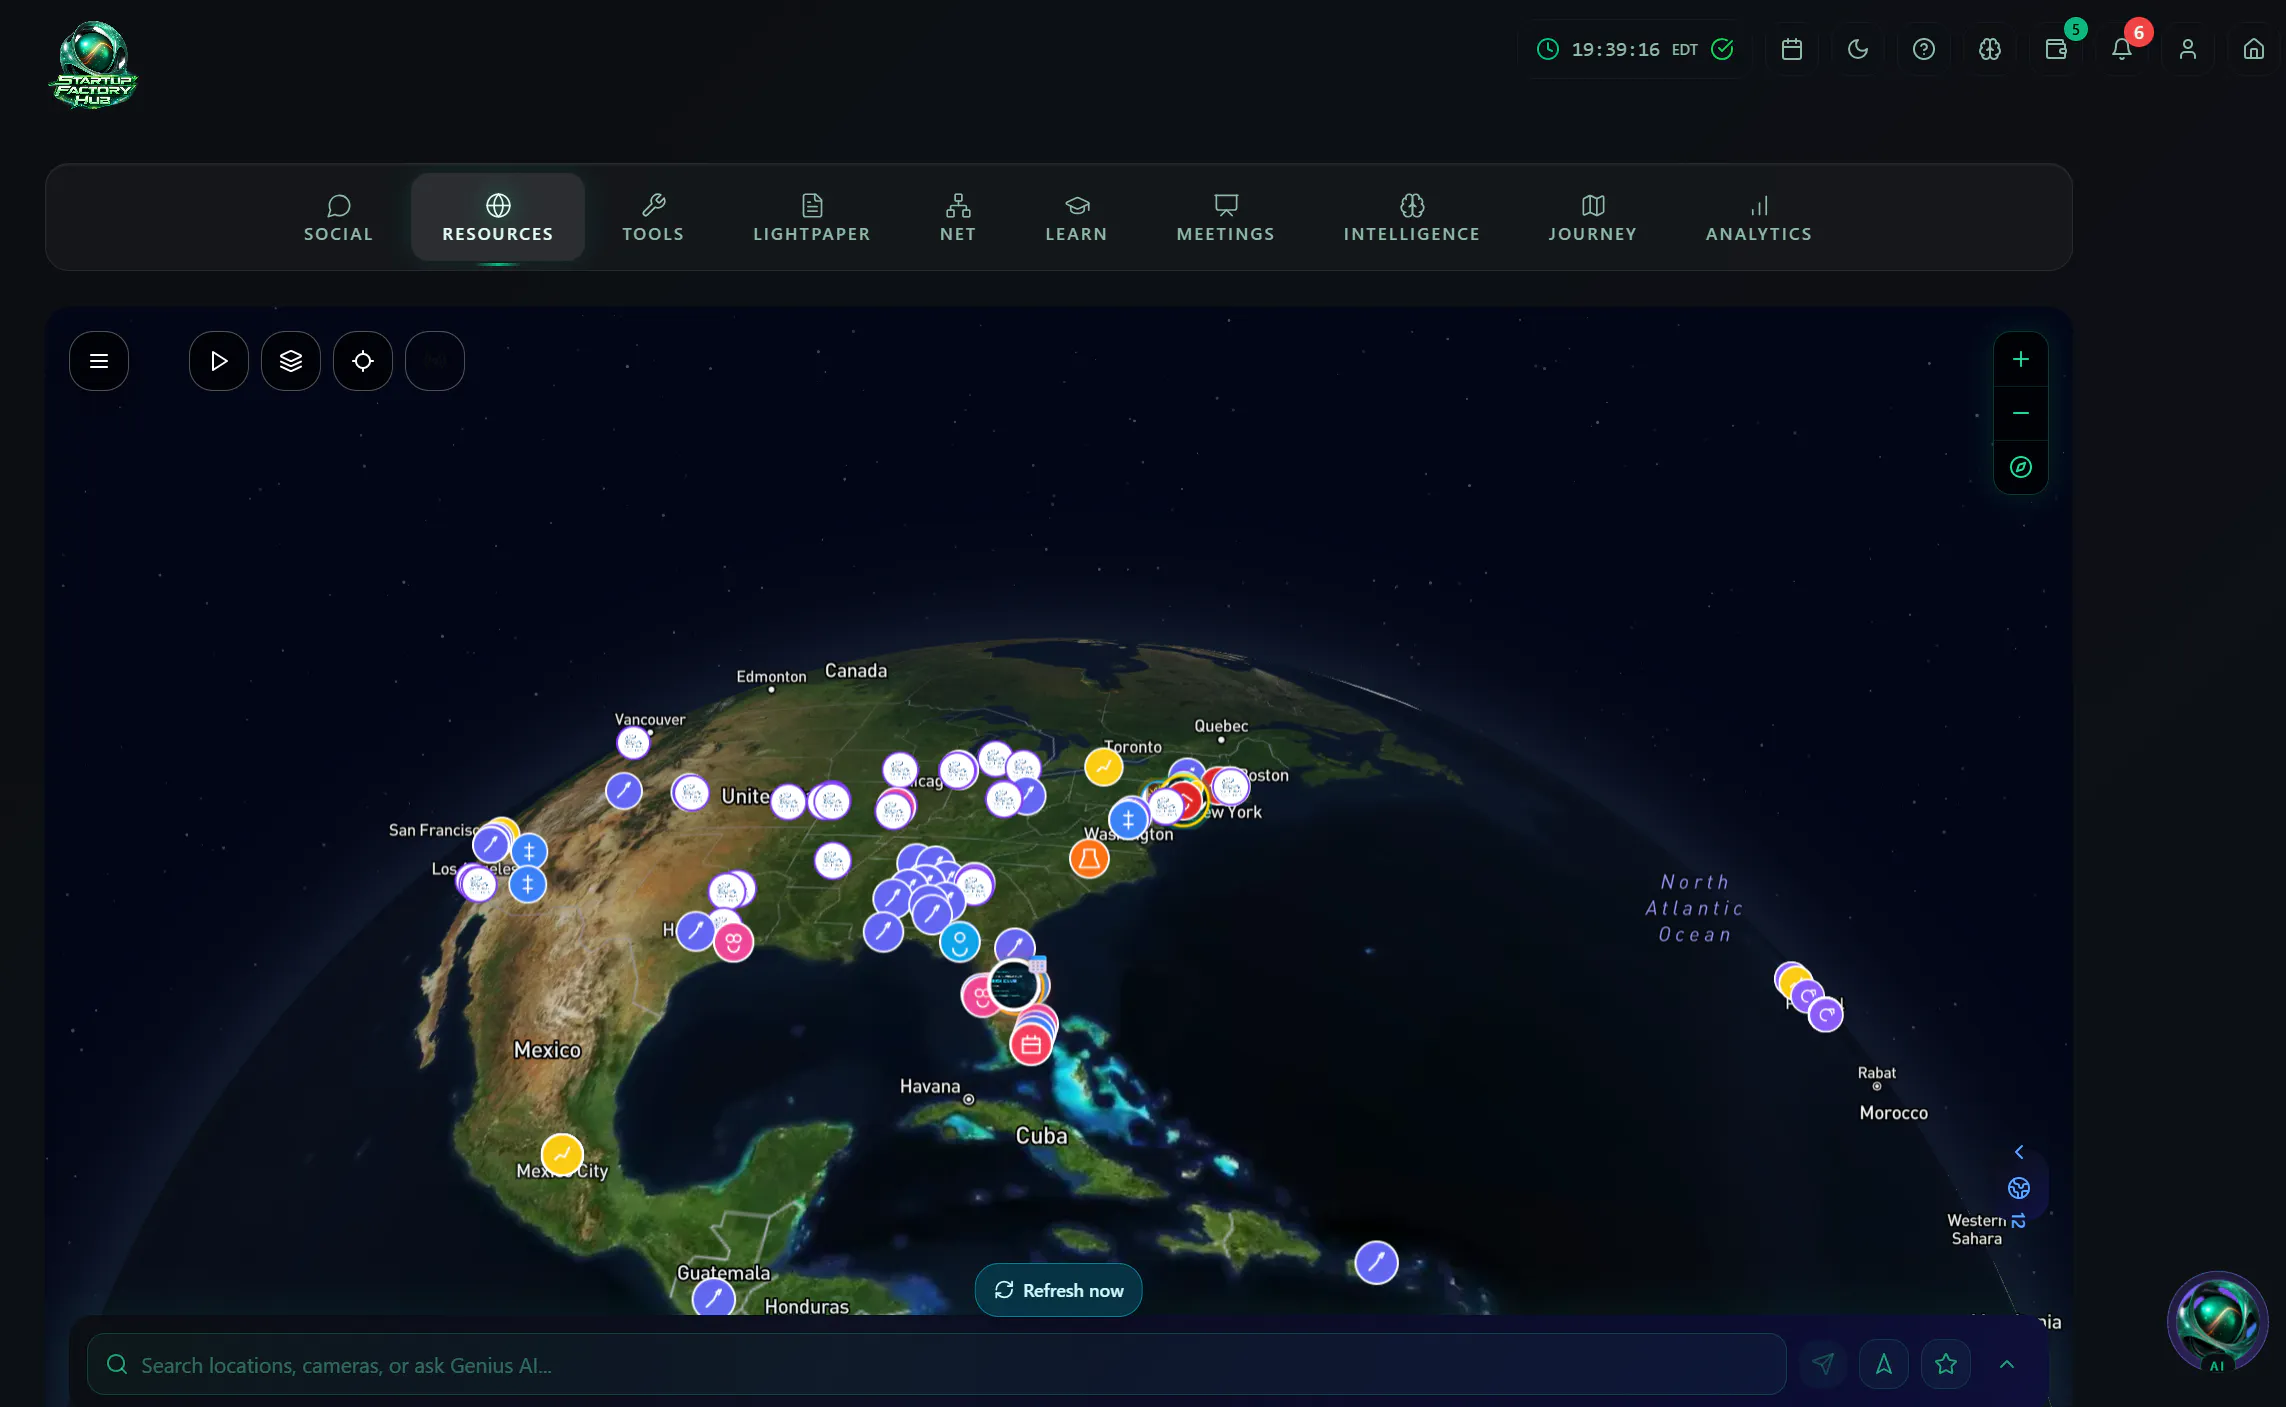Image resolution: width=2286 pixels, height=1407 pixels.
Task: Select the Journey tab
Action: tap(1592, 218)
